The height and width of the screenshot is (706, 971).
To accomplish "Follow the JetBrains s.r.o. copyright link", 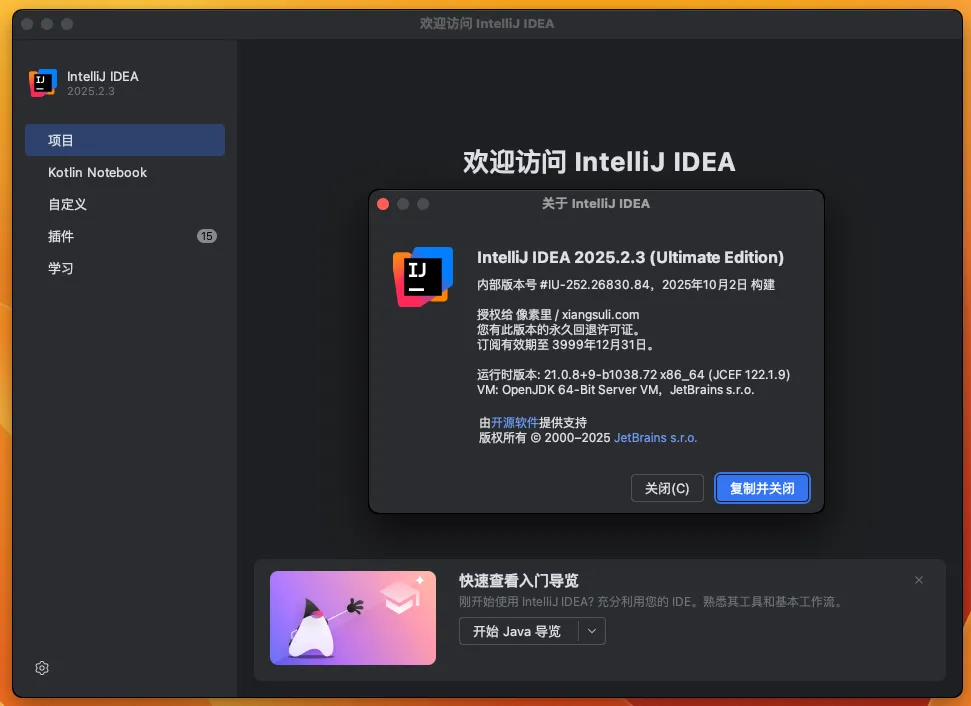I will point(655,437).
